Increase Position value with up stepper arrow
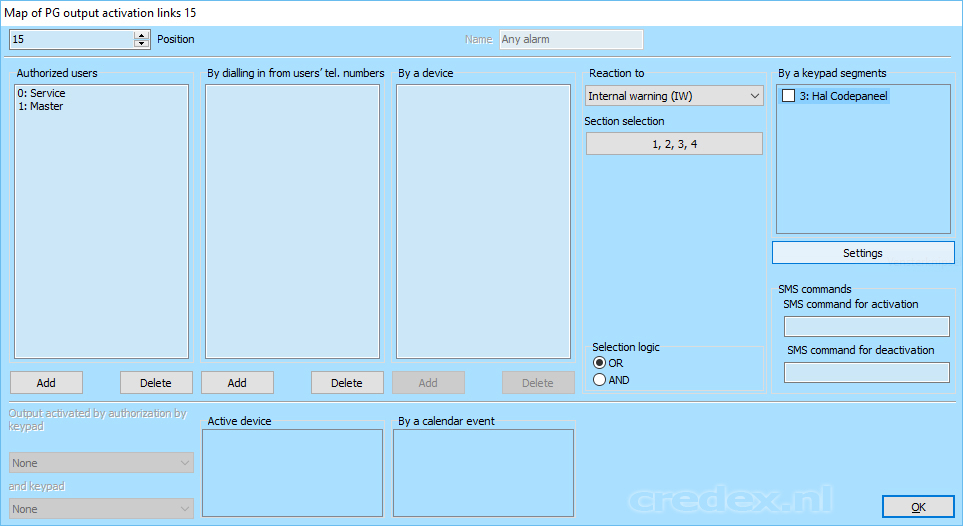 (141, 36)
